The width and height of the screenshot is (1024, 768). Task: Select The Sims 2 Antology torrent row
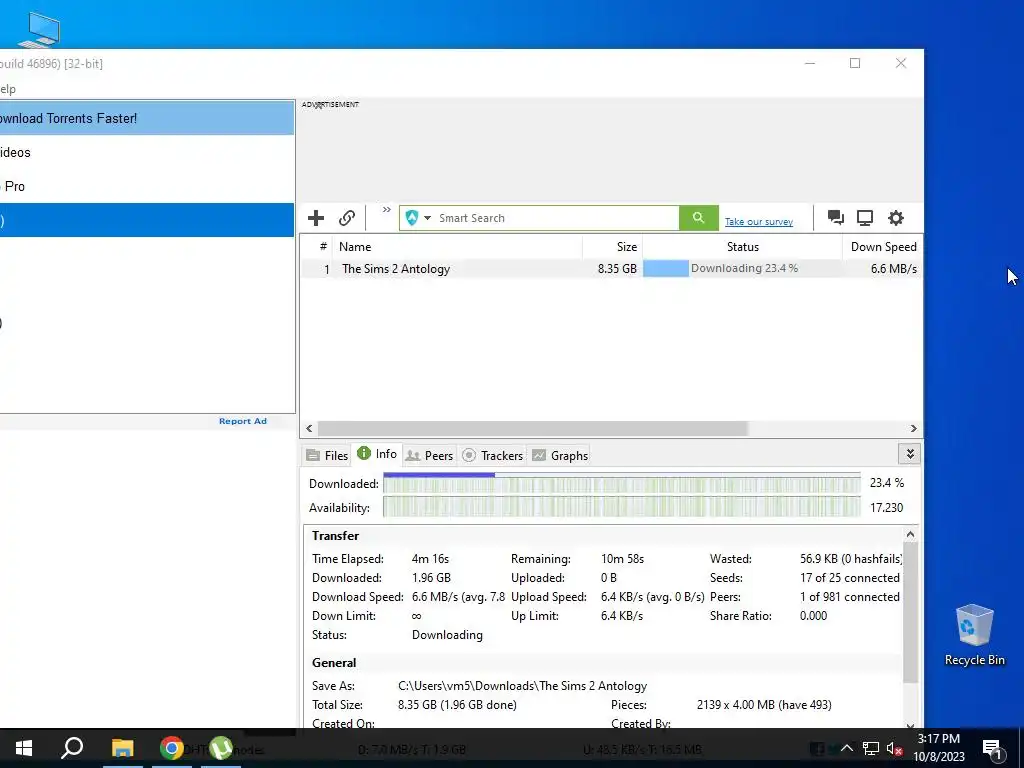tap(611, 268)
